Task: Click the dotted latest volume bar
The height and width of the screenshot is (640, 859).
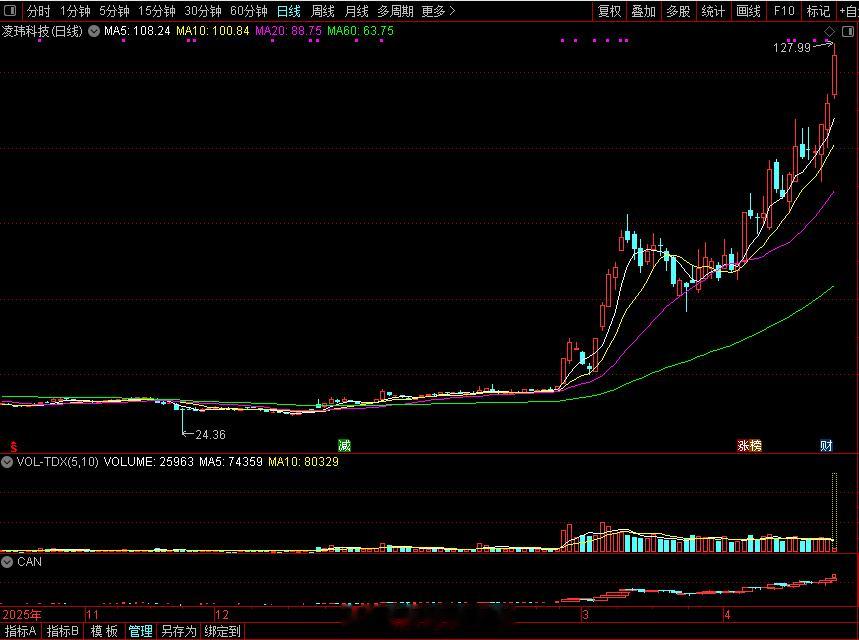Action: click(x=834, y=512)
